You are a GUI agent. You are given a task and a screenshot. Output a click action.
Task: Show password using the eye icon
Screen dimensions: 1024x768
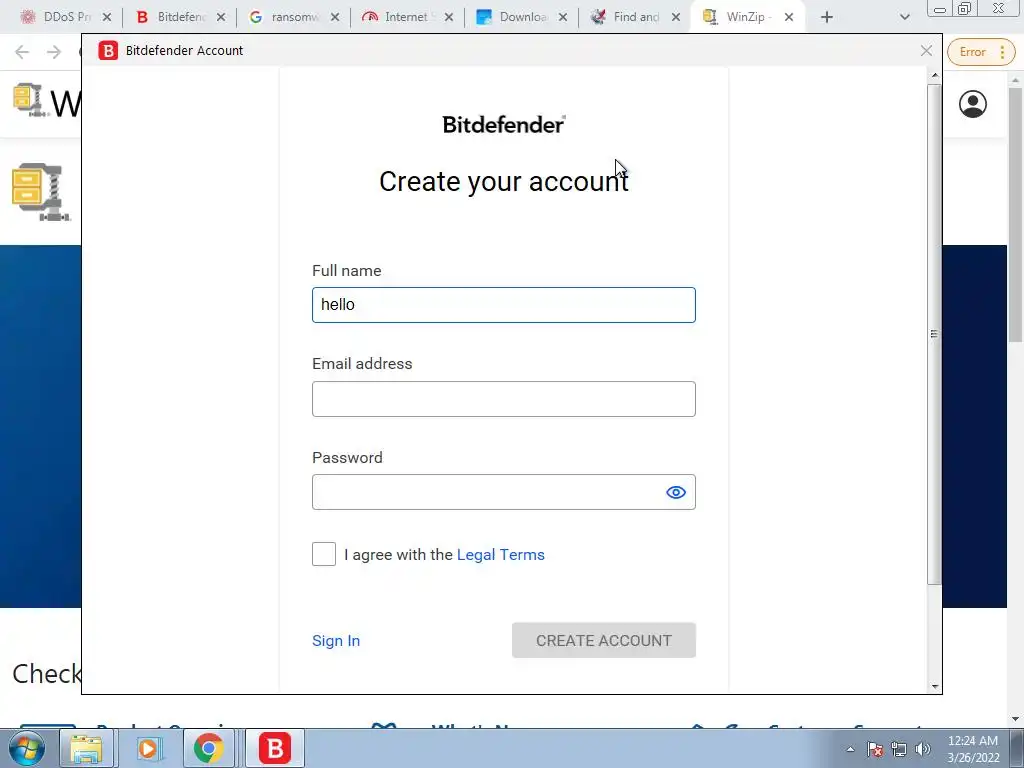pos(675,492)
